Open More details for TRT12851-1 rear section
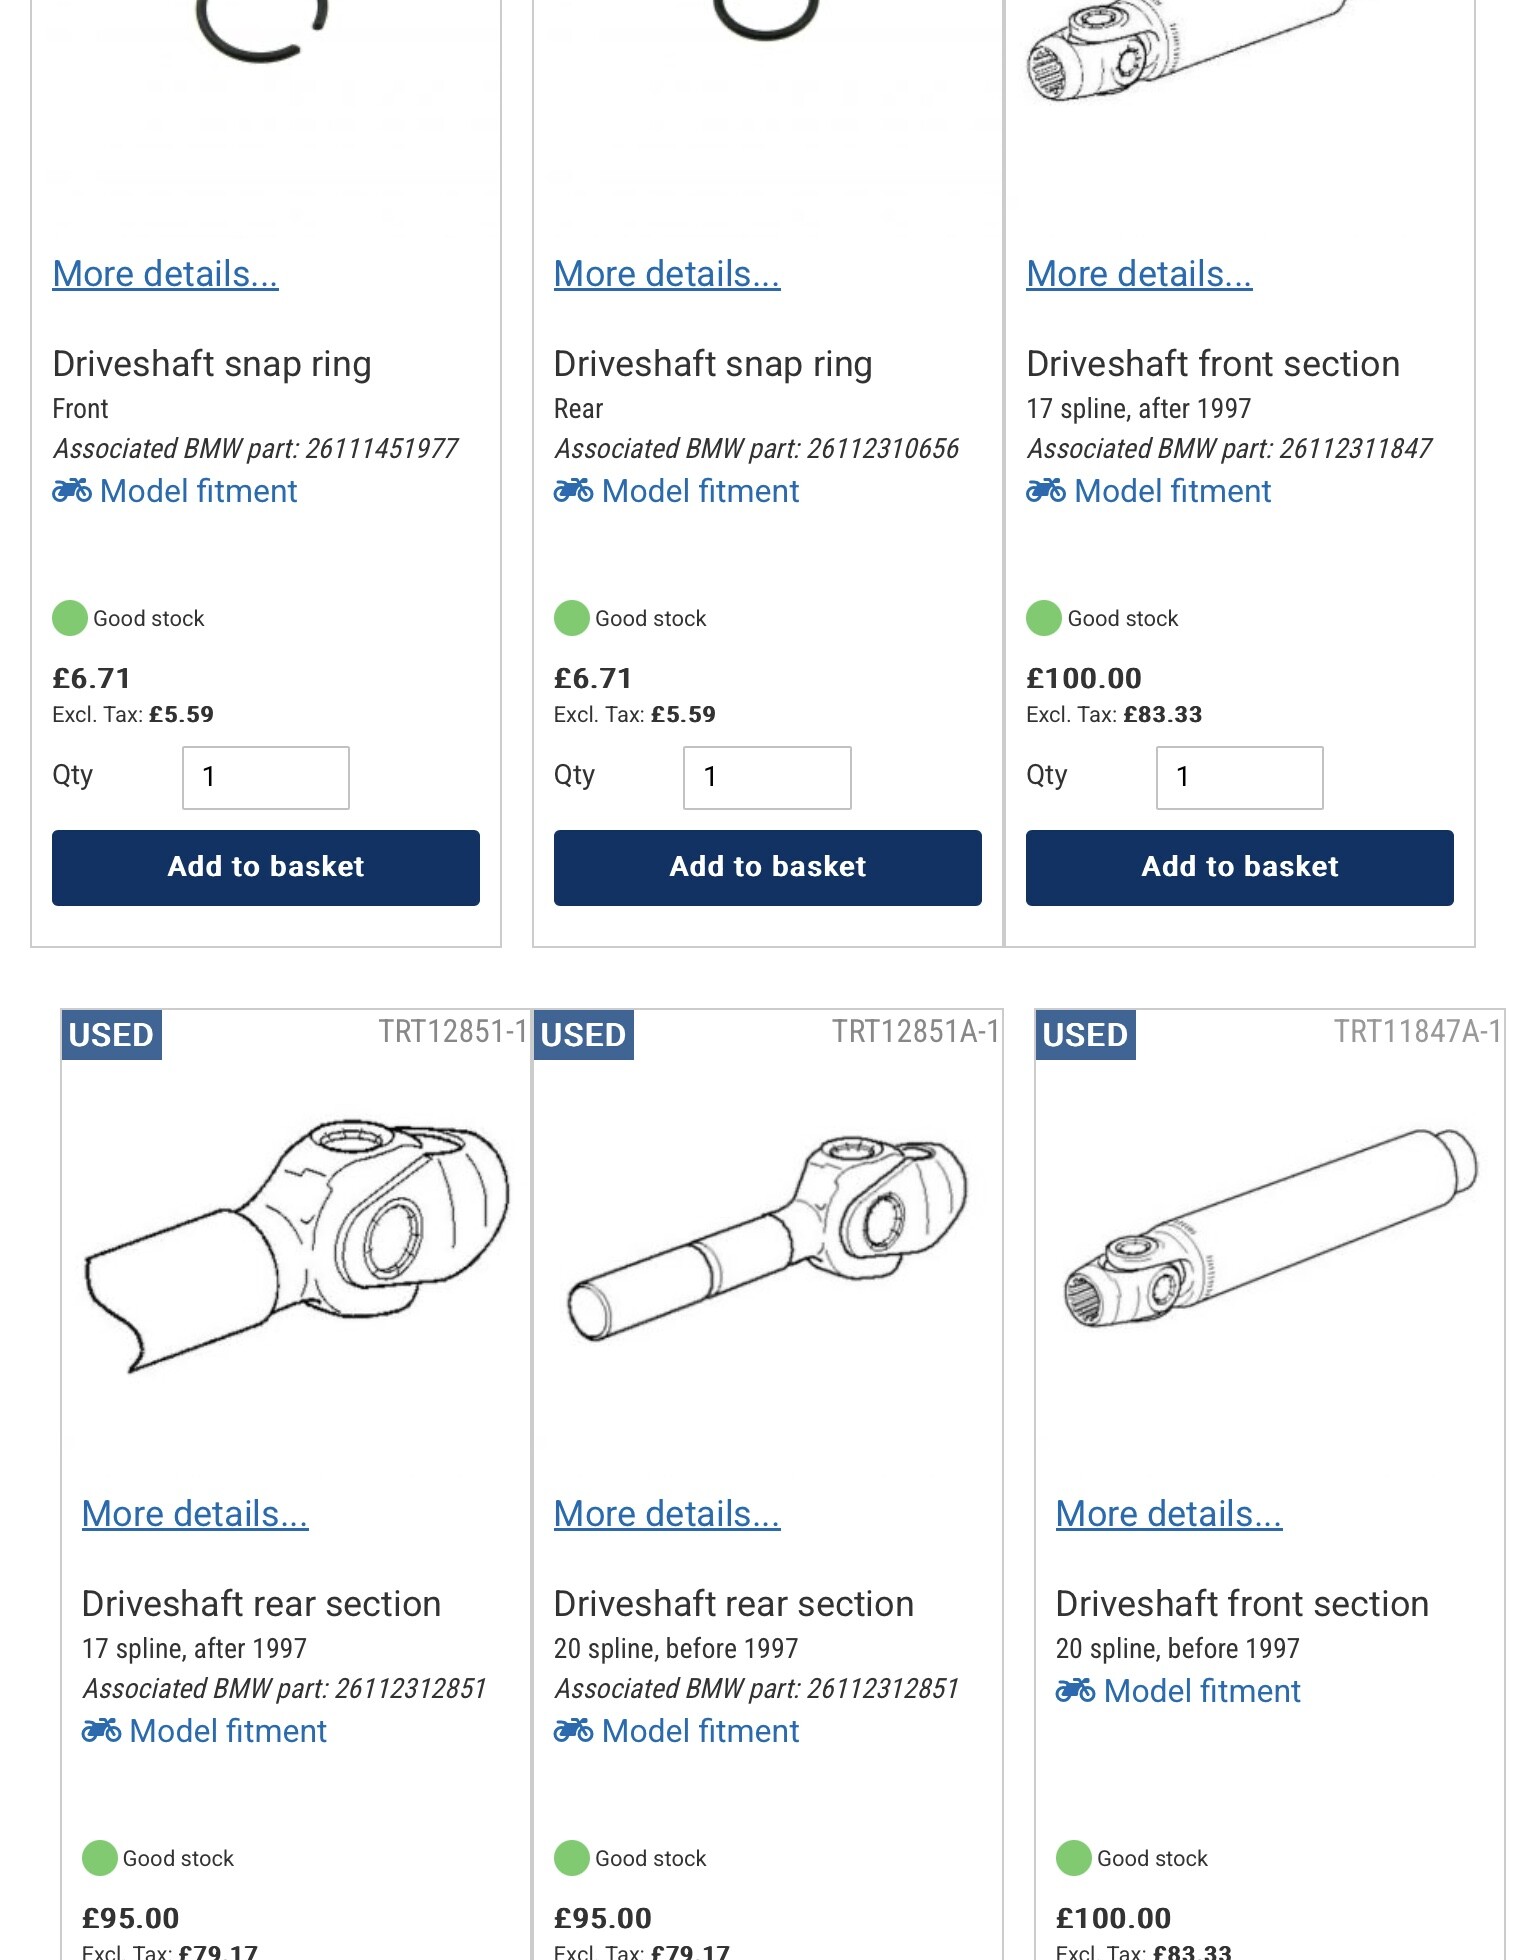Image resolution: width=1536 pixels, height=1960 pixels. pos(195,1514)
